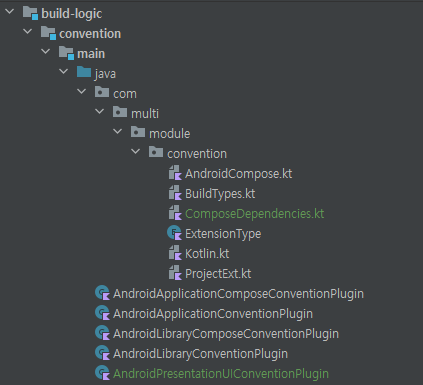Collapse the com package chevron
This screenshot has height=385, width=423.
tap(82, 91)
